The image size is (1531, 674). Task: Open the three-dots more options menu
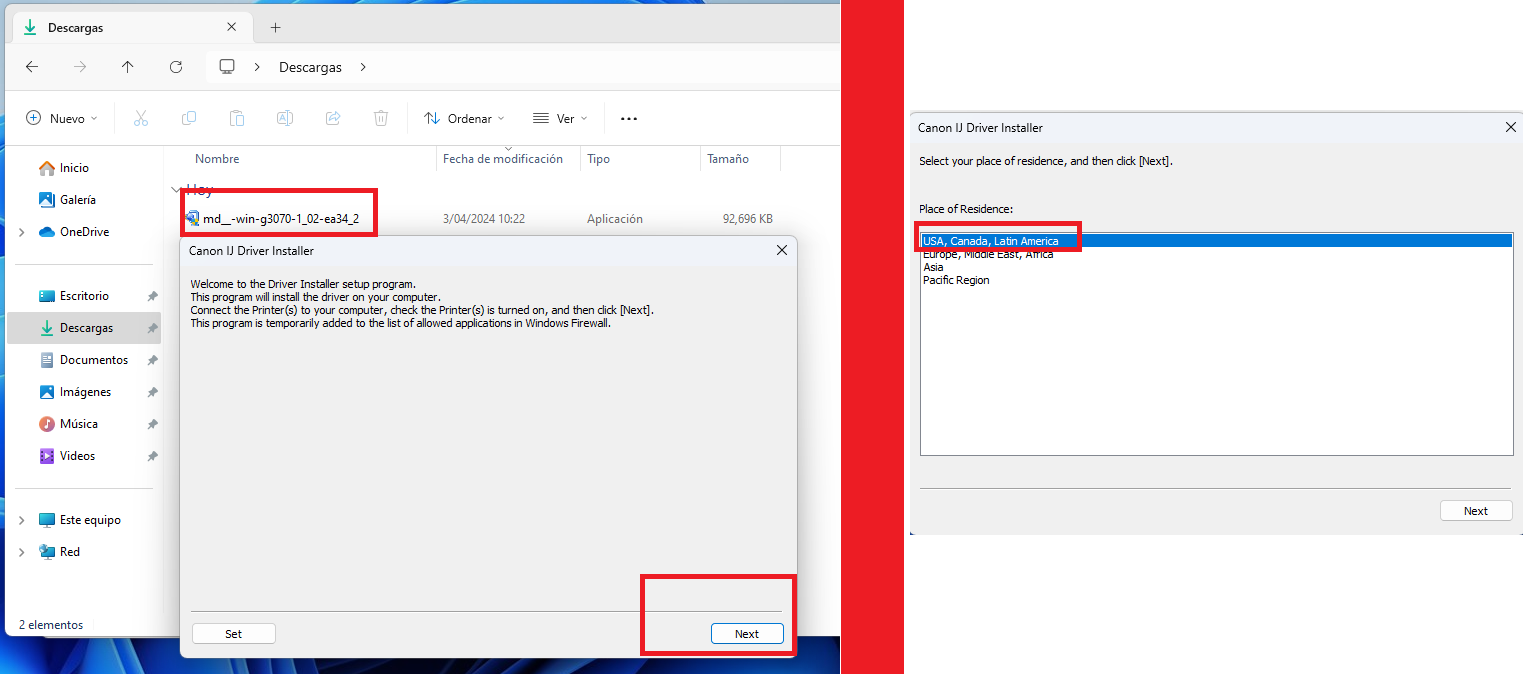[x=629, y=118]
